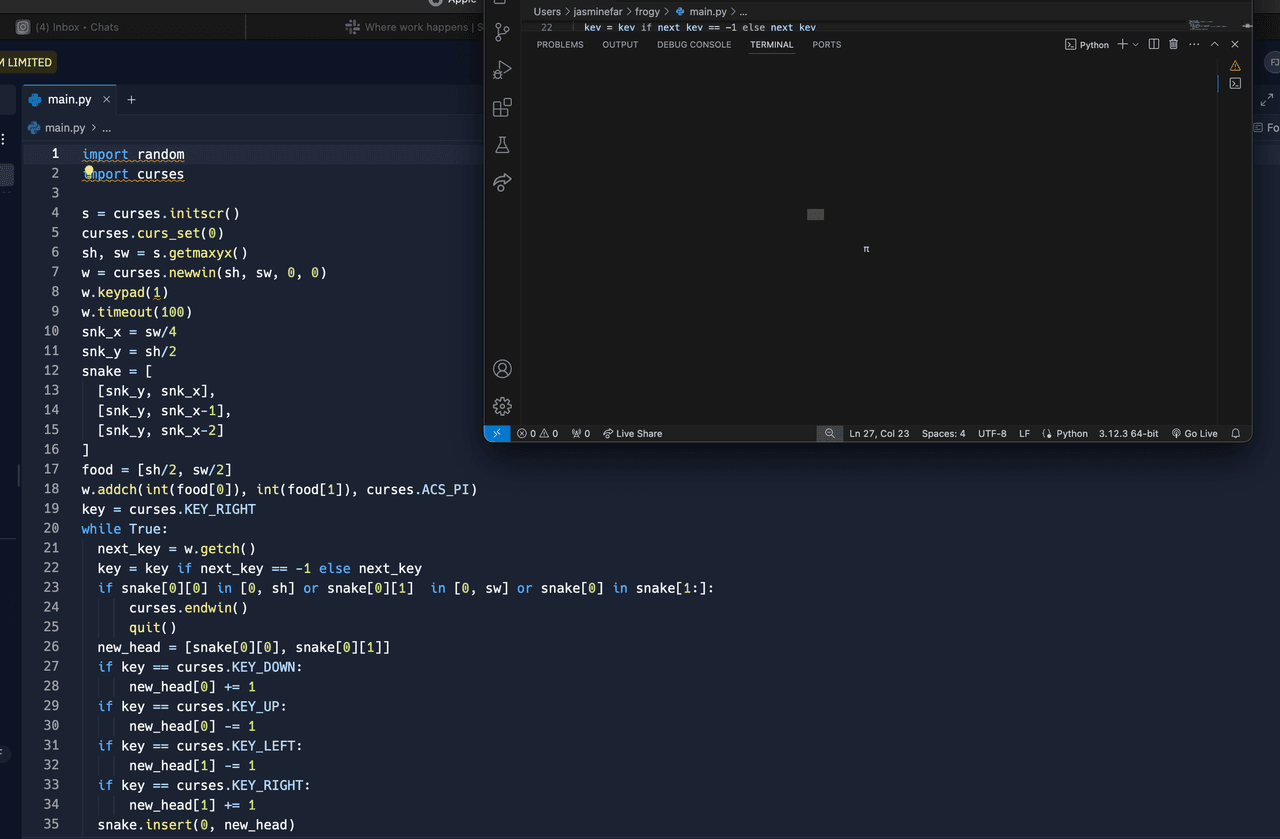
Task: Open the Run and Debug view
Action: coord(502,70)
